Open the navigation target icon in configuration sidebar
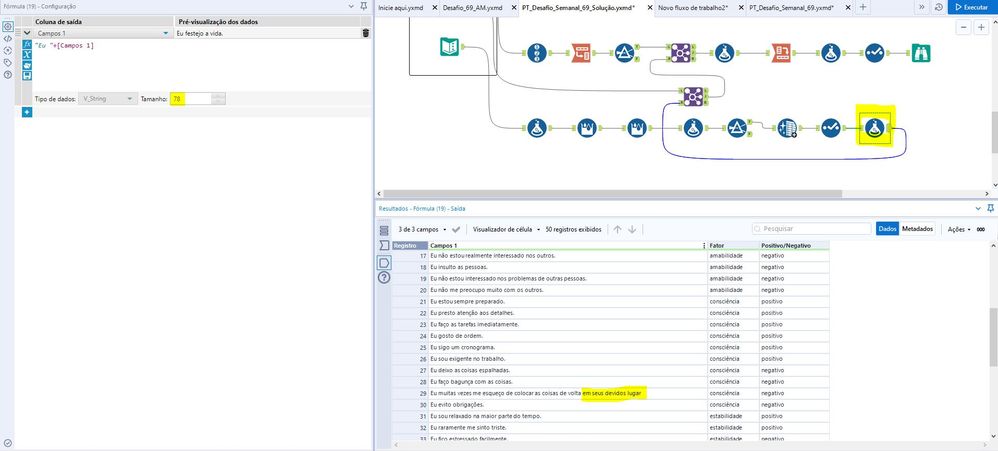Screen dimensions: 998x451 pos(8,50)
